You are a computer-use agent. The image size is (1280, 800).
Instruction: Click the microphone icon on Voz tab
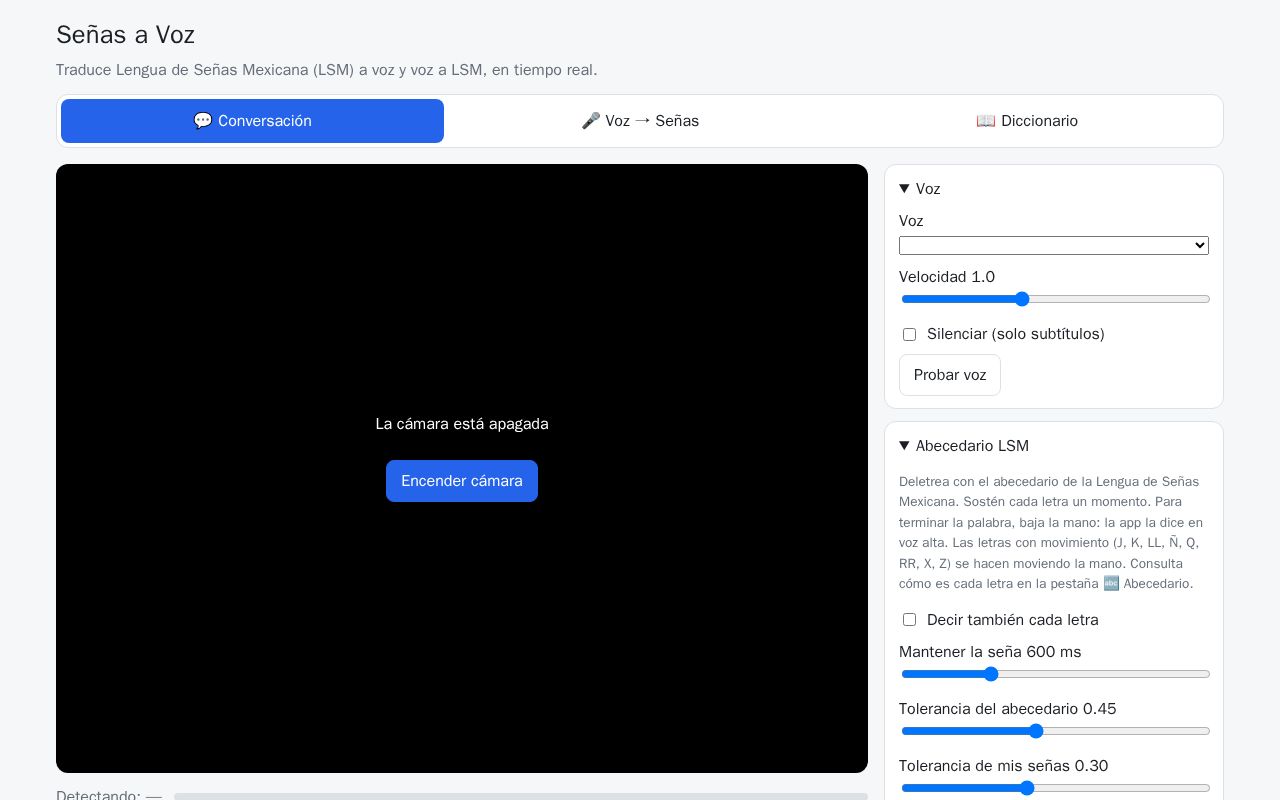[591, 121]
